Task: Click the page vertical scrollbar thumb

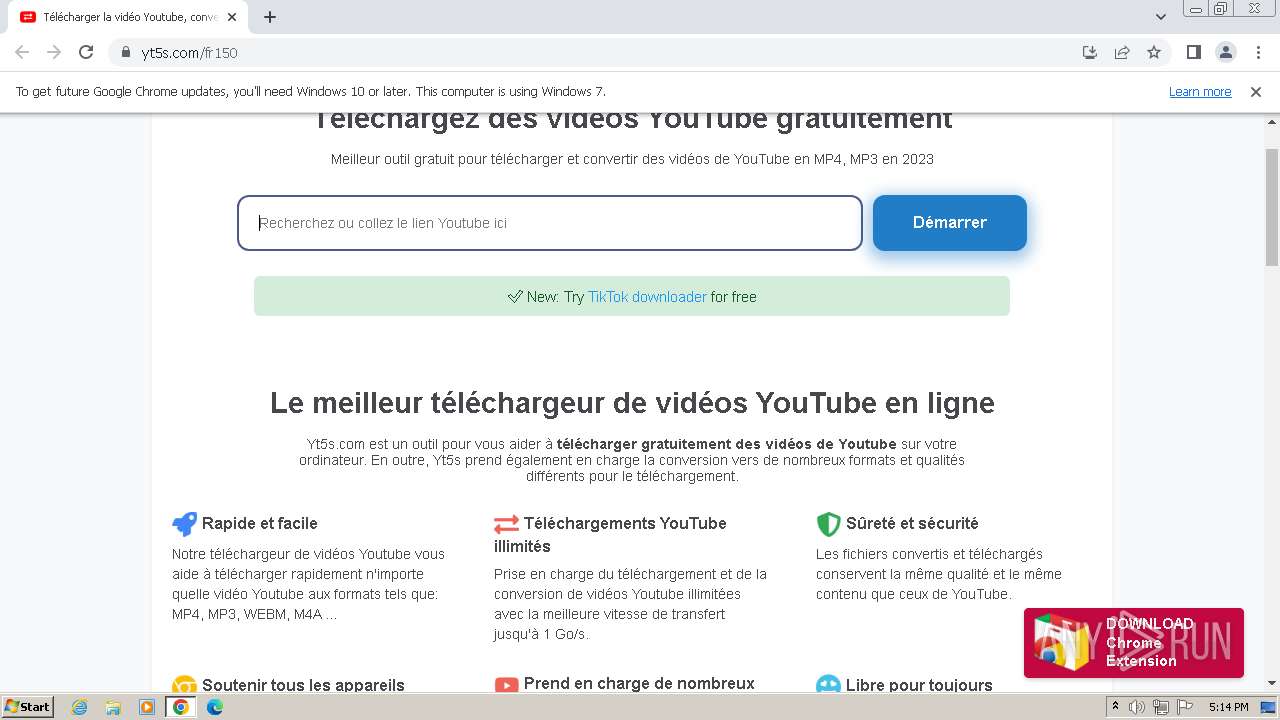Action: 1272,208
